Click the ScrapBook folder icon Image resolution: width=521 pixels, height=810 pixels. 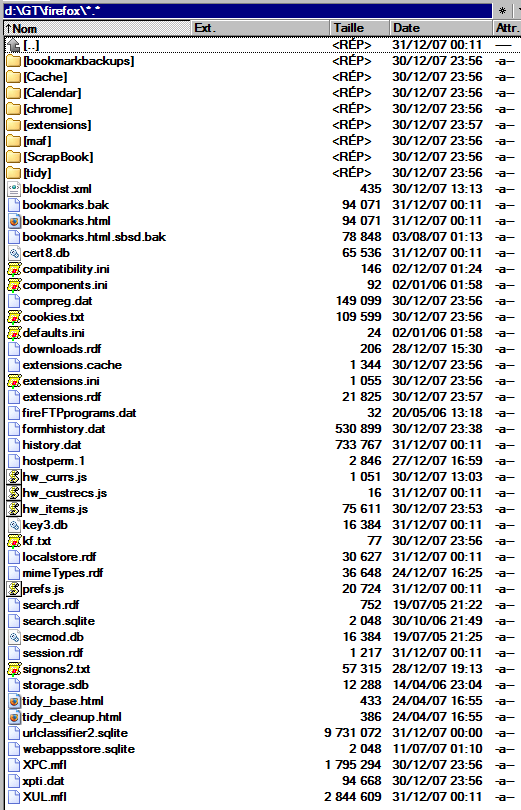13,158
